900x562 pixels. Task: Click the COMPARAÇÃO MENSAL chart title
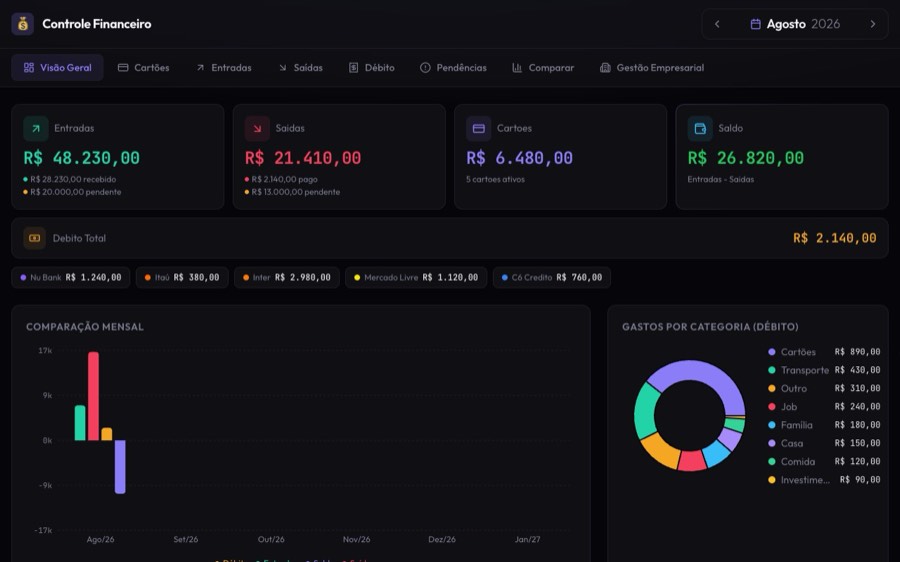tap(85, 327)
